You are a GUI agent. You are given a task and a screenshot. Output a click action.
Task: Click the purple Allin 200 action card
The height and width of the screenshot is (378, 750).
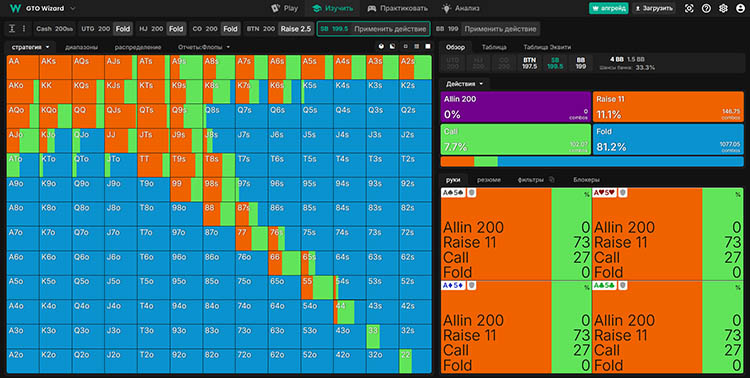[x=516, y=107]
